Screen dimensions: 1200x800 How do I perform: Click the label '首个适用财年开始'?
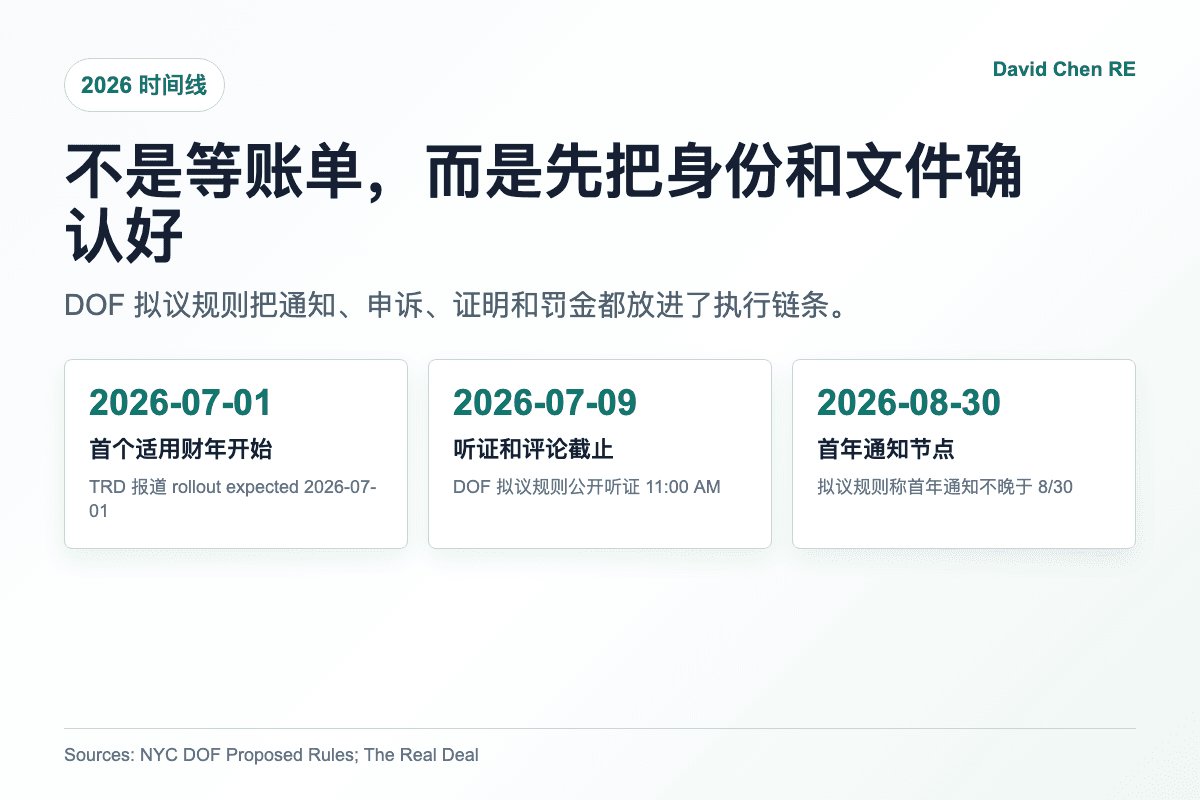click(180, 450)
